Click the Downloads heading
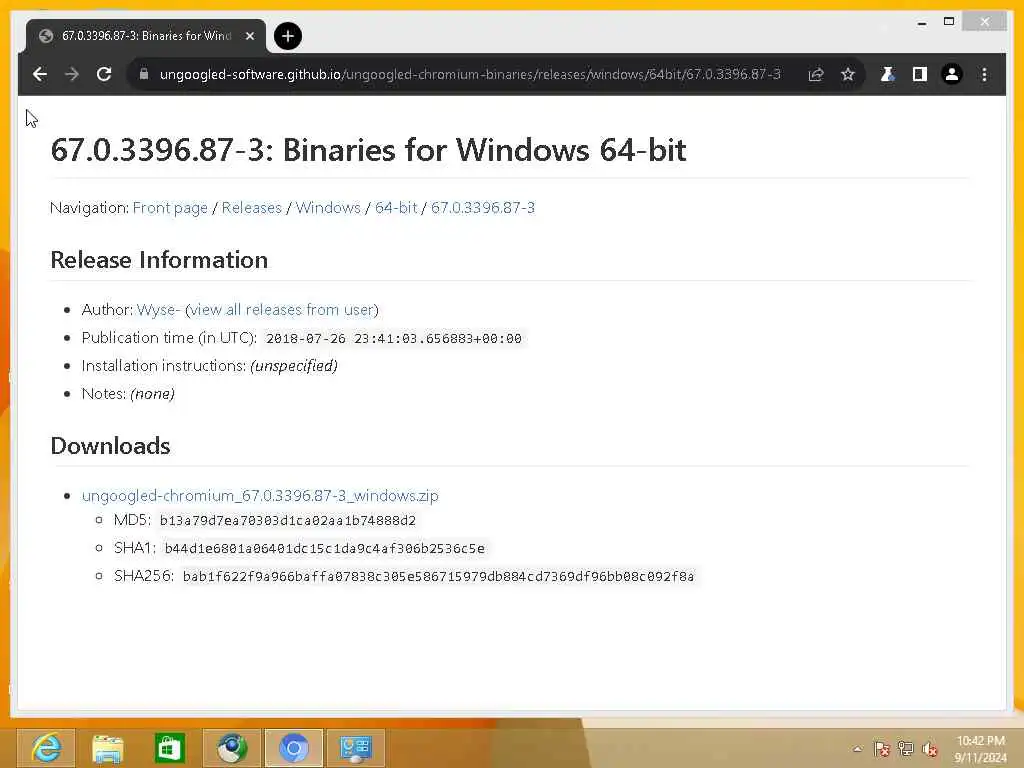 tap(110, 446)
